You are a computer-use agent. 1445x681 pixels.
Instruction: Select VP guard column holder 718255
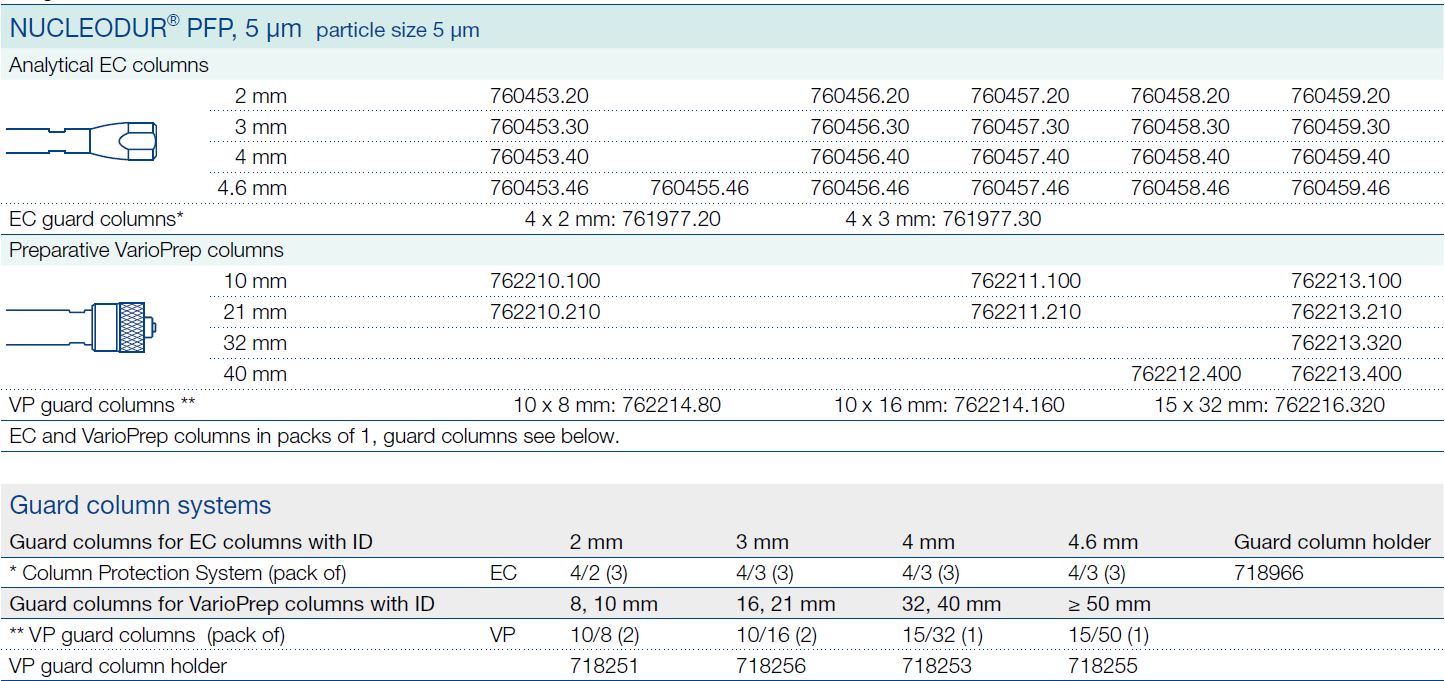(x=1102, y=666)
